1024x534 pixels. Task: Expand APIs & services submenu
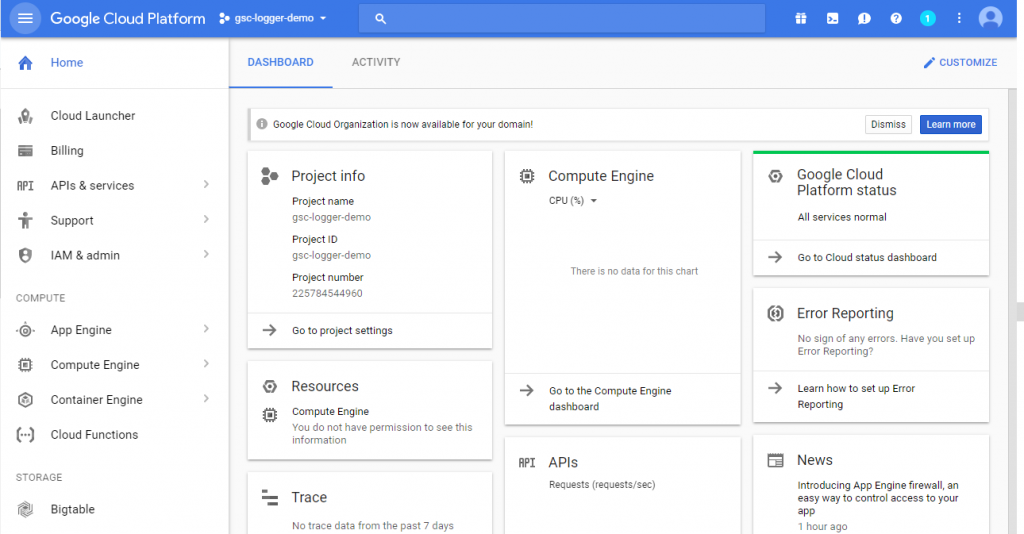(205, 185)
